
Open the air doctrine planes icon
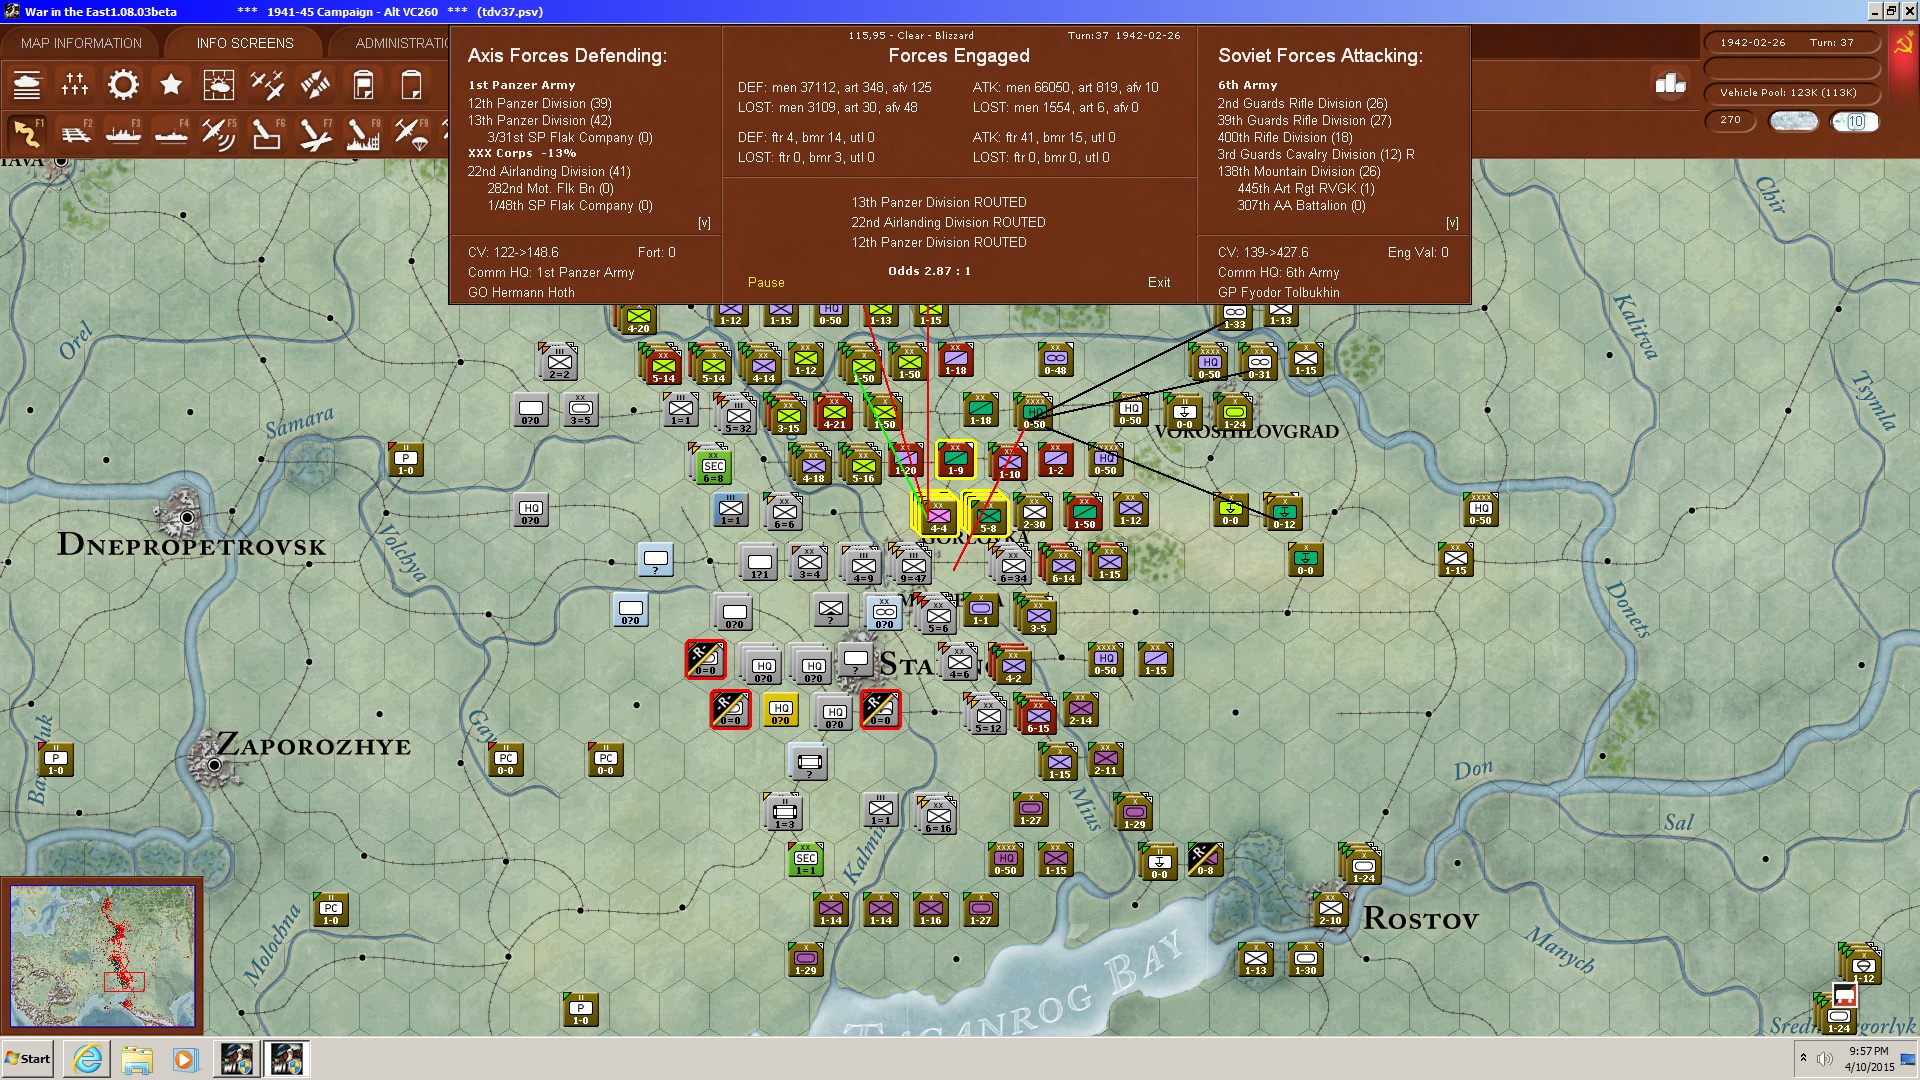[267, 85]
